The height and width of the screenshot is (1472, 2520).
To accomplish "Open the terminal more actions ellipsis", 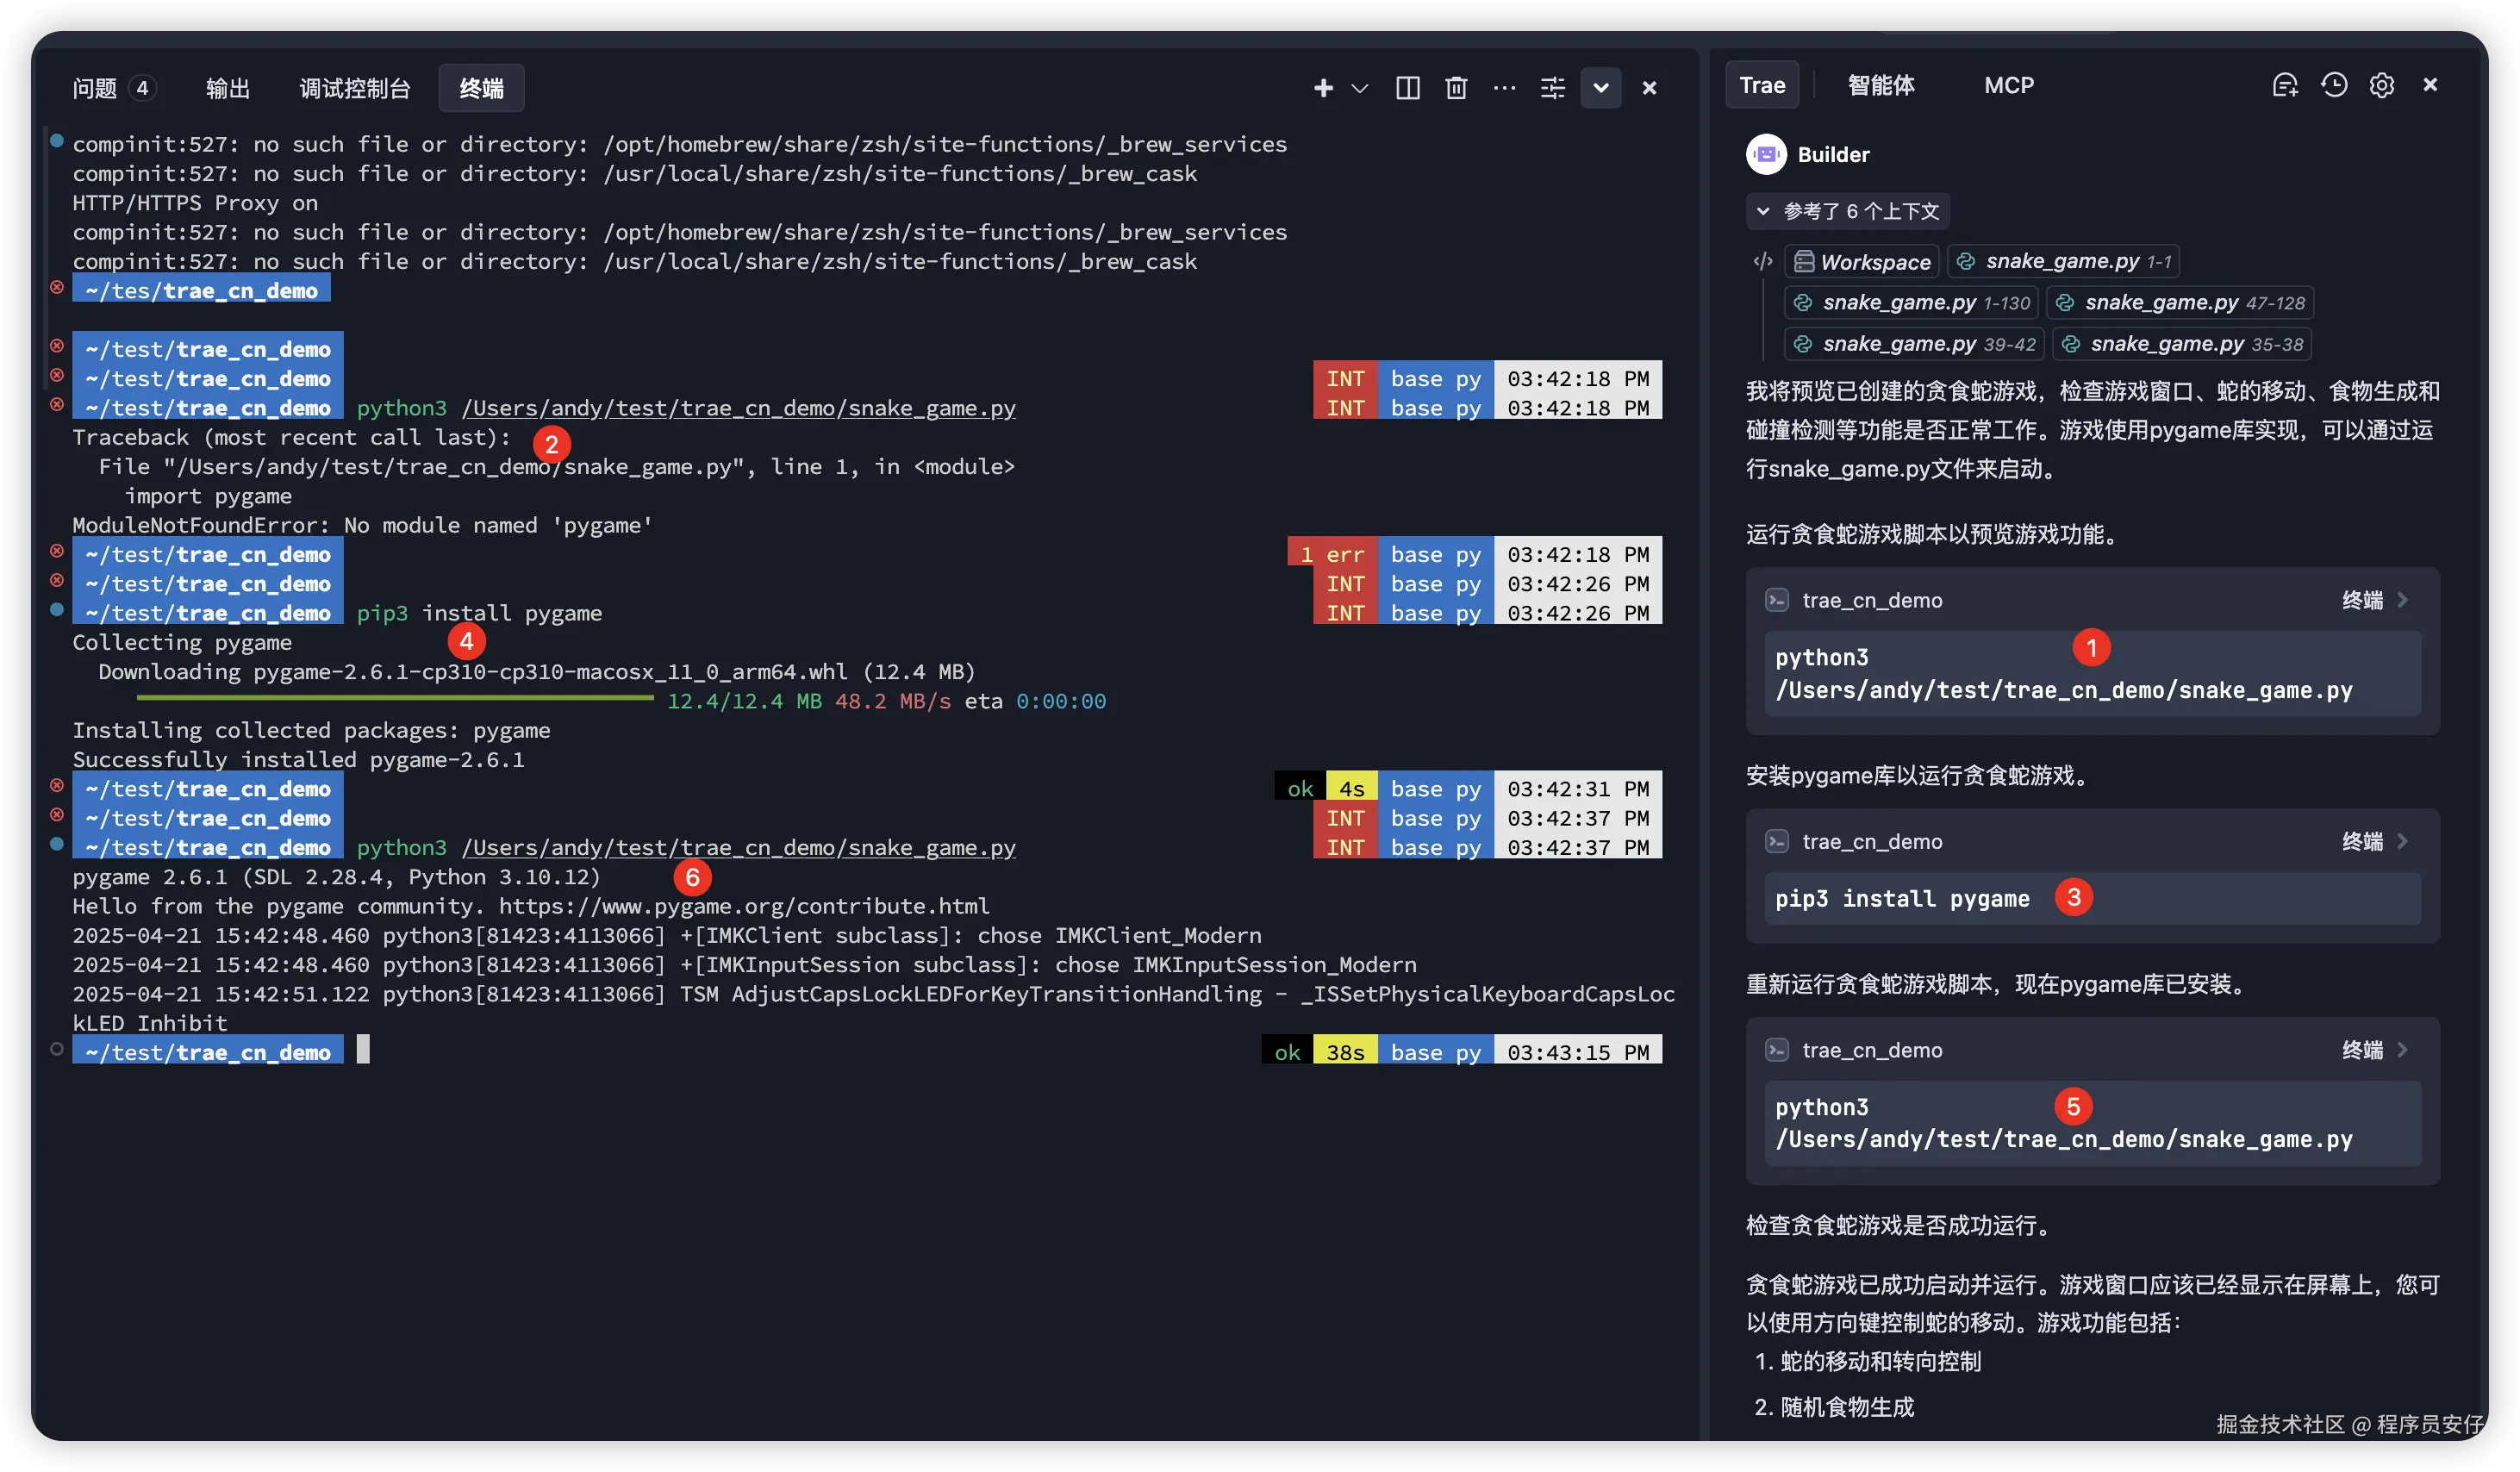I will (1504, 88).
